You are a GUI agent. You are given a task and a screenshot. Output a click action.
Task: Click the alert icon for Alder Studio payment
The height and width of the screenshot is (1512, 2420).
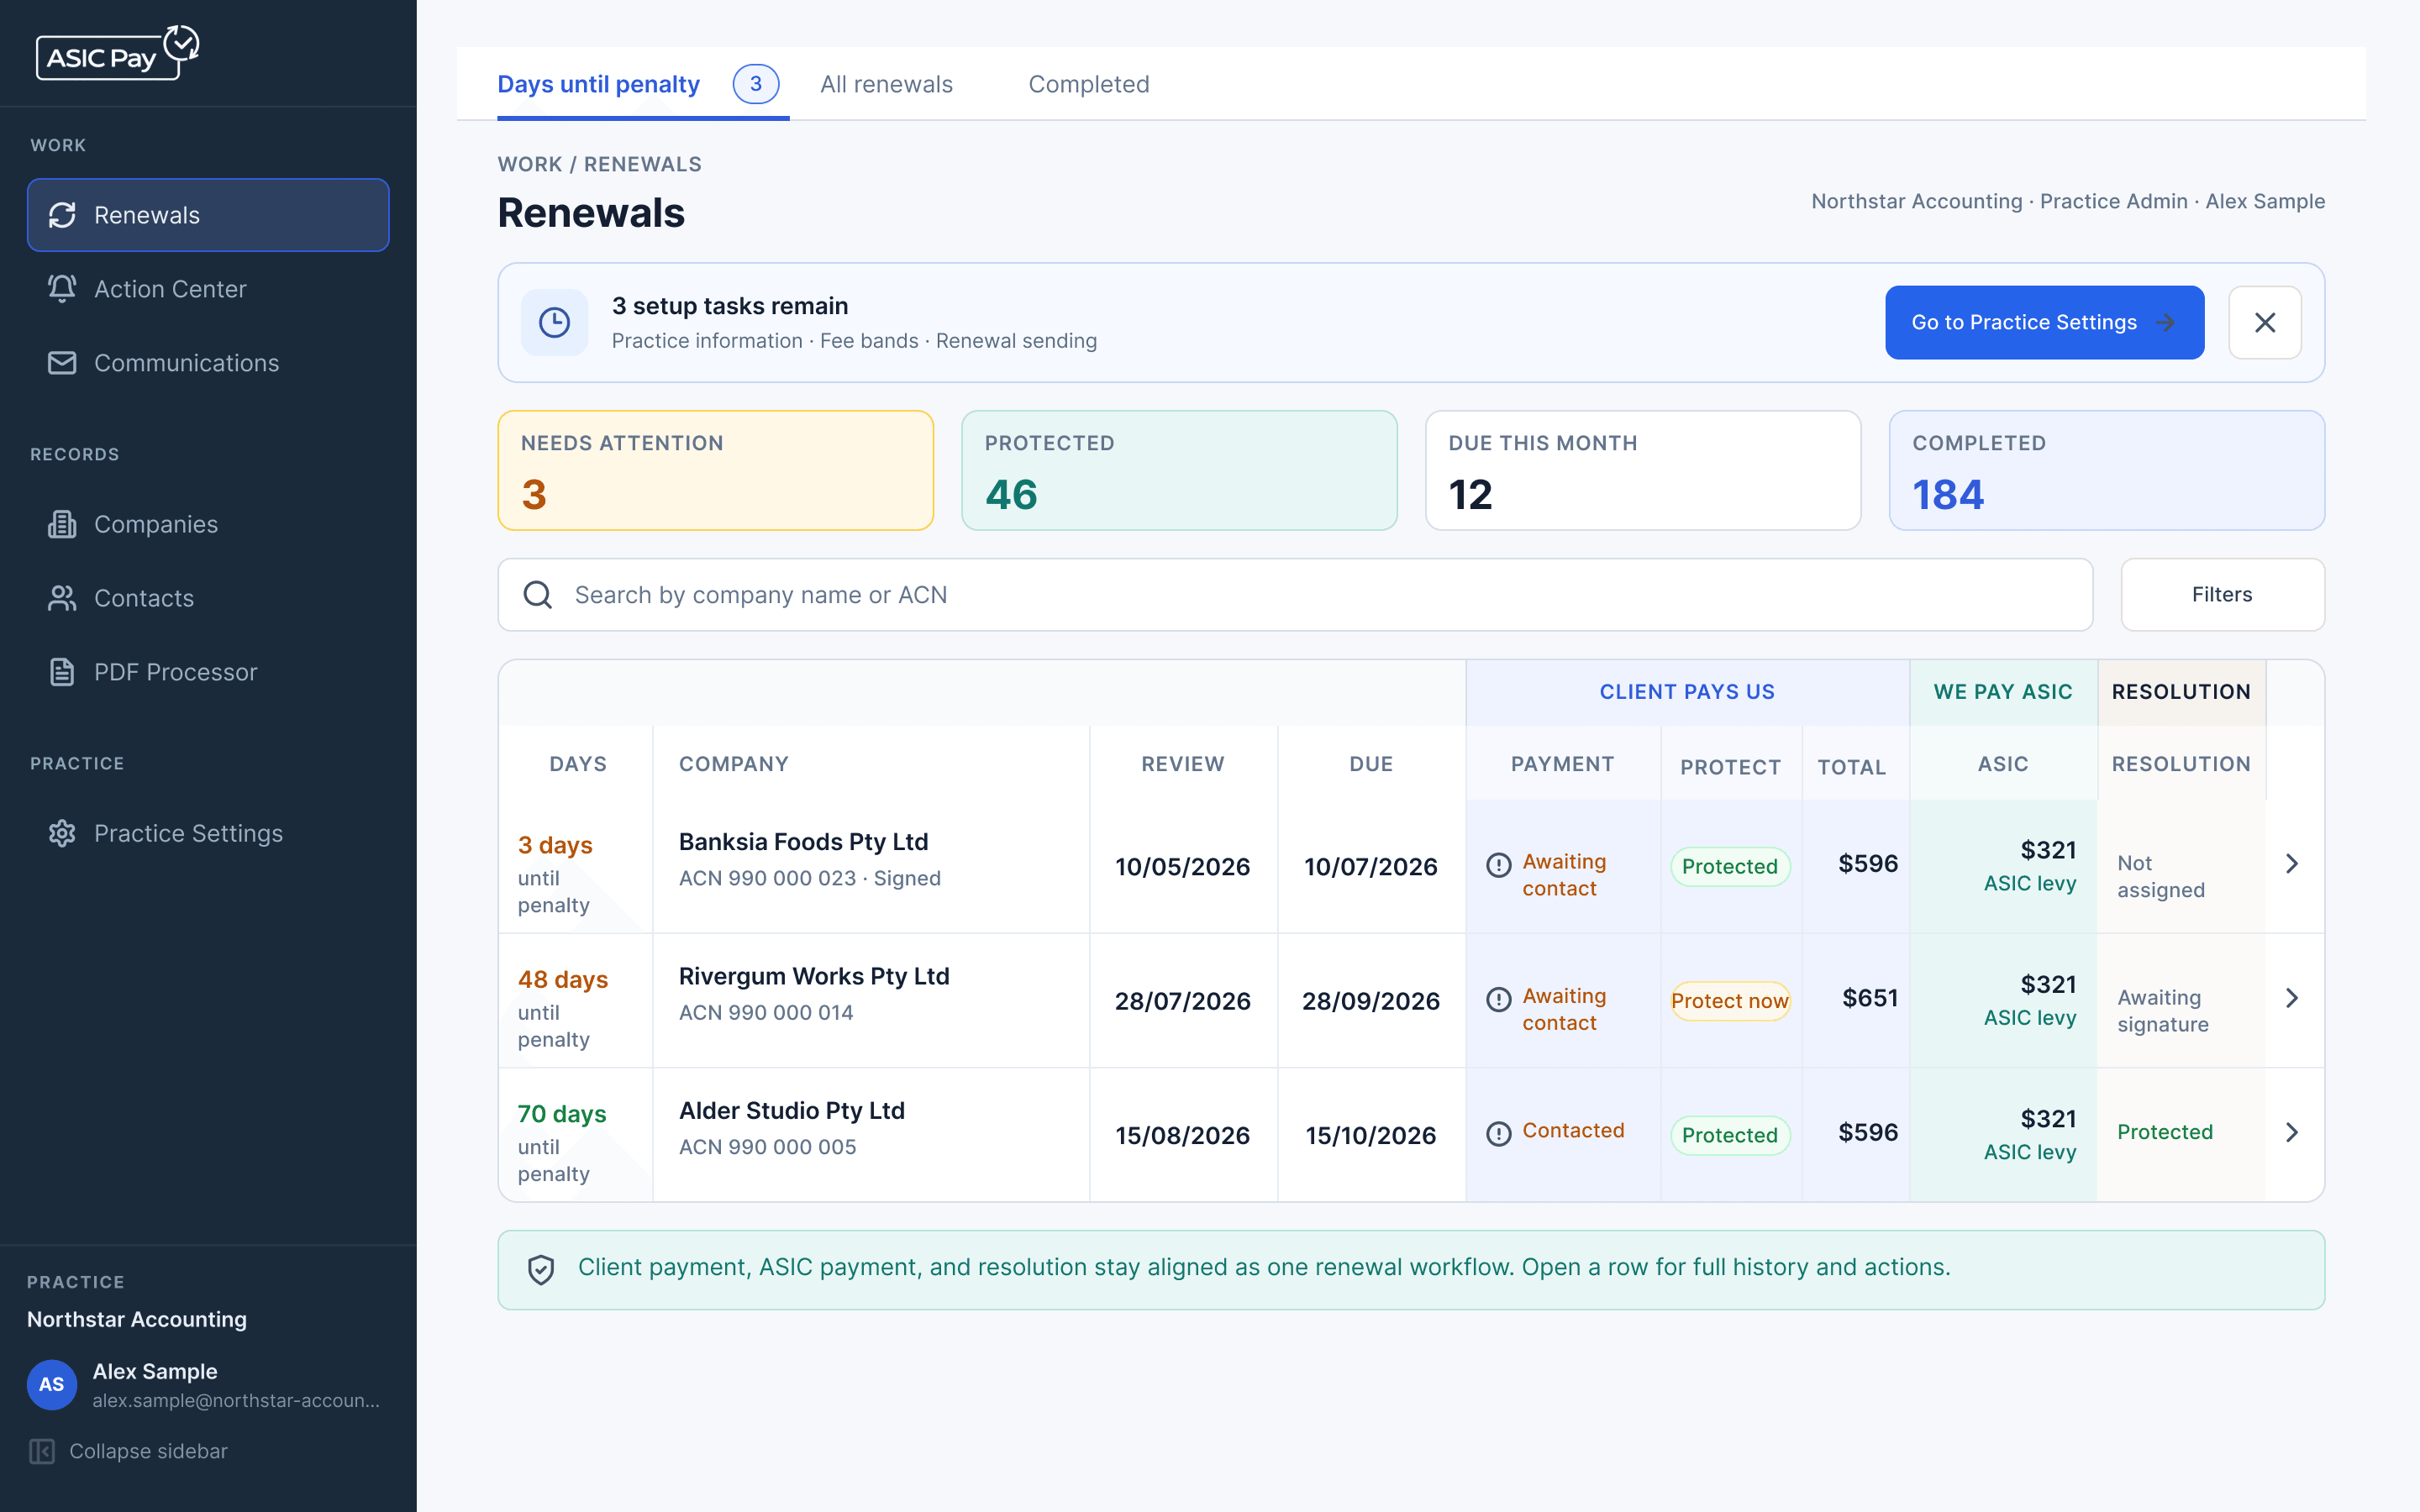(x=1498, y=1134)
